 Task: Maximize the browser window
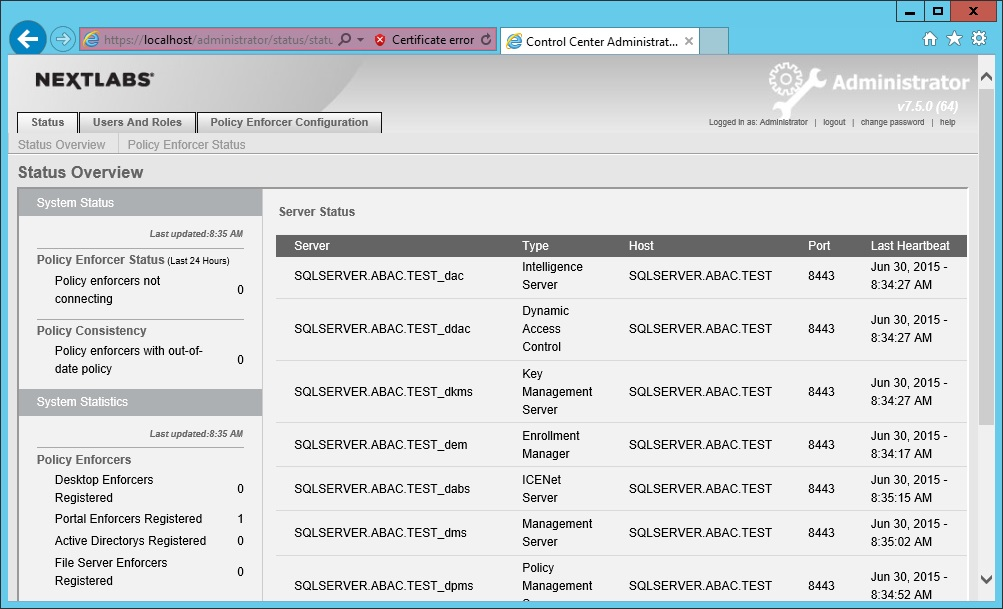pos(937,11)
